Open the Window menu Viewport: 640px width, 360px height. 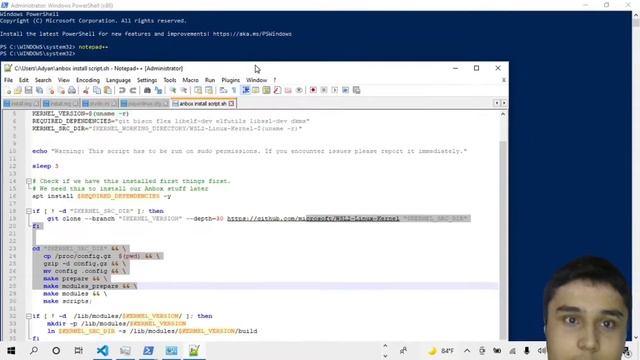pos(256,80)
